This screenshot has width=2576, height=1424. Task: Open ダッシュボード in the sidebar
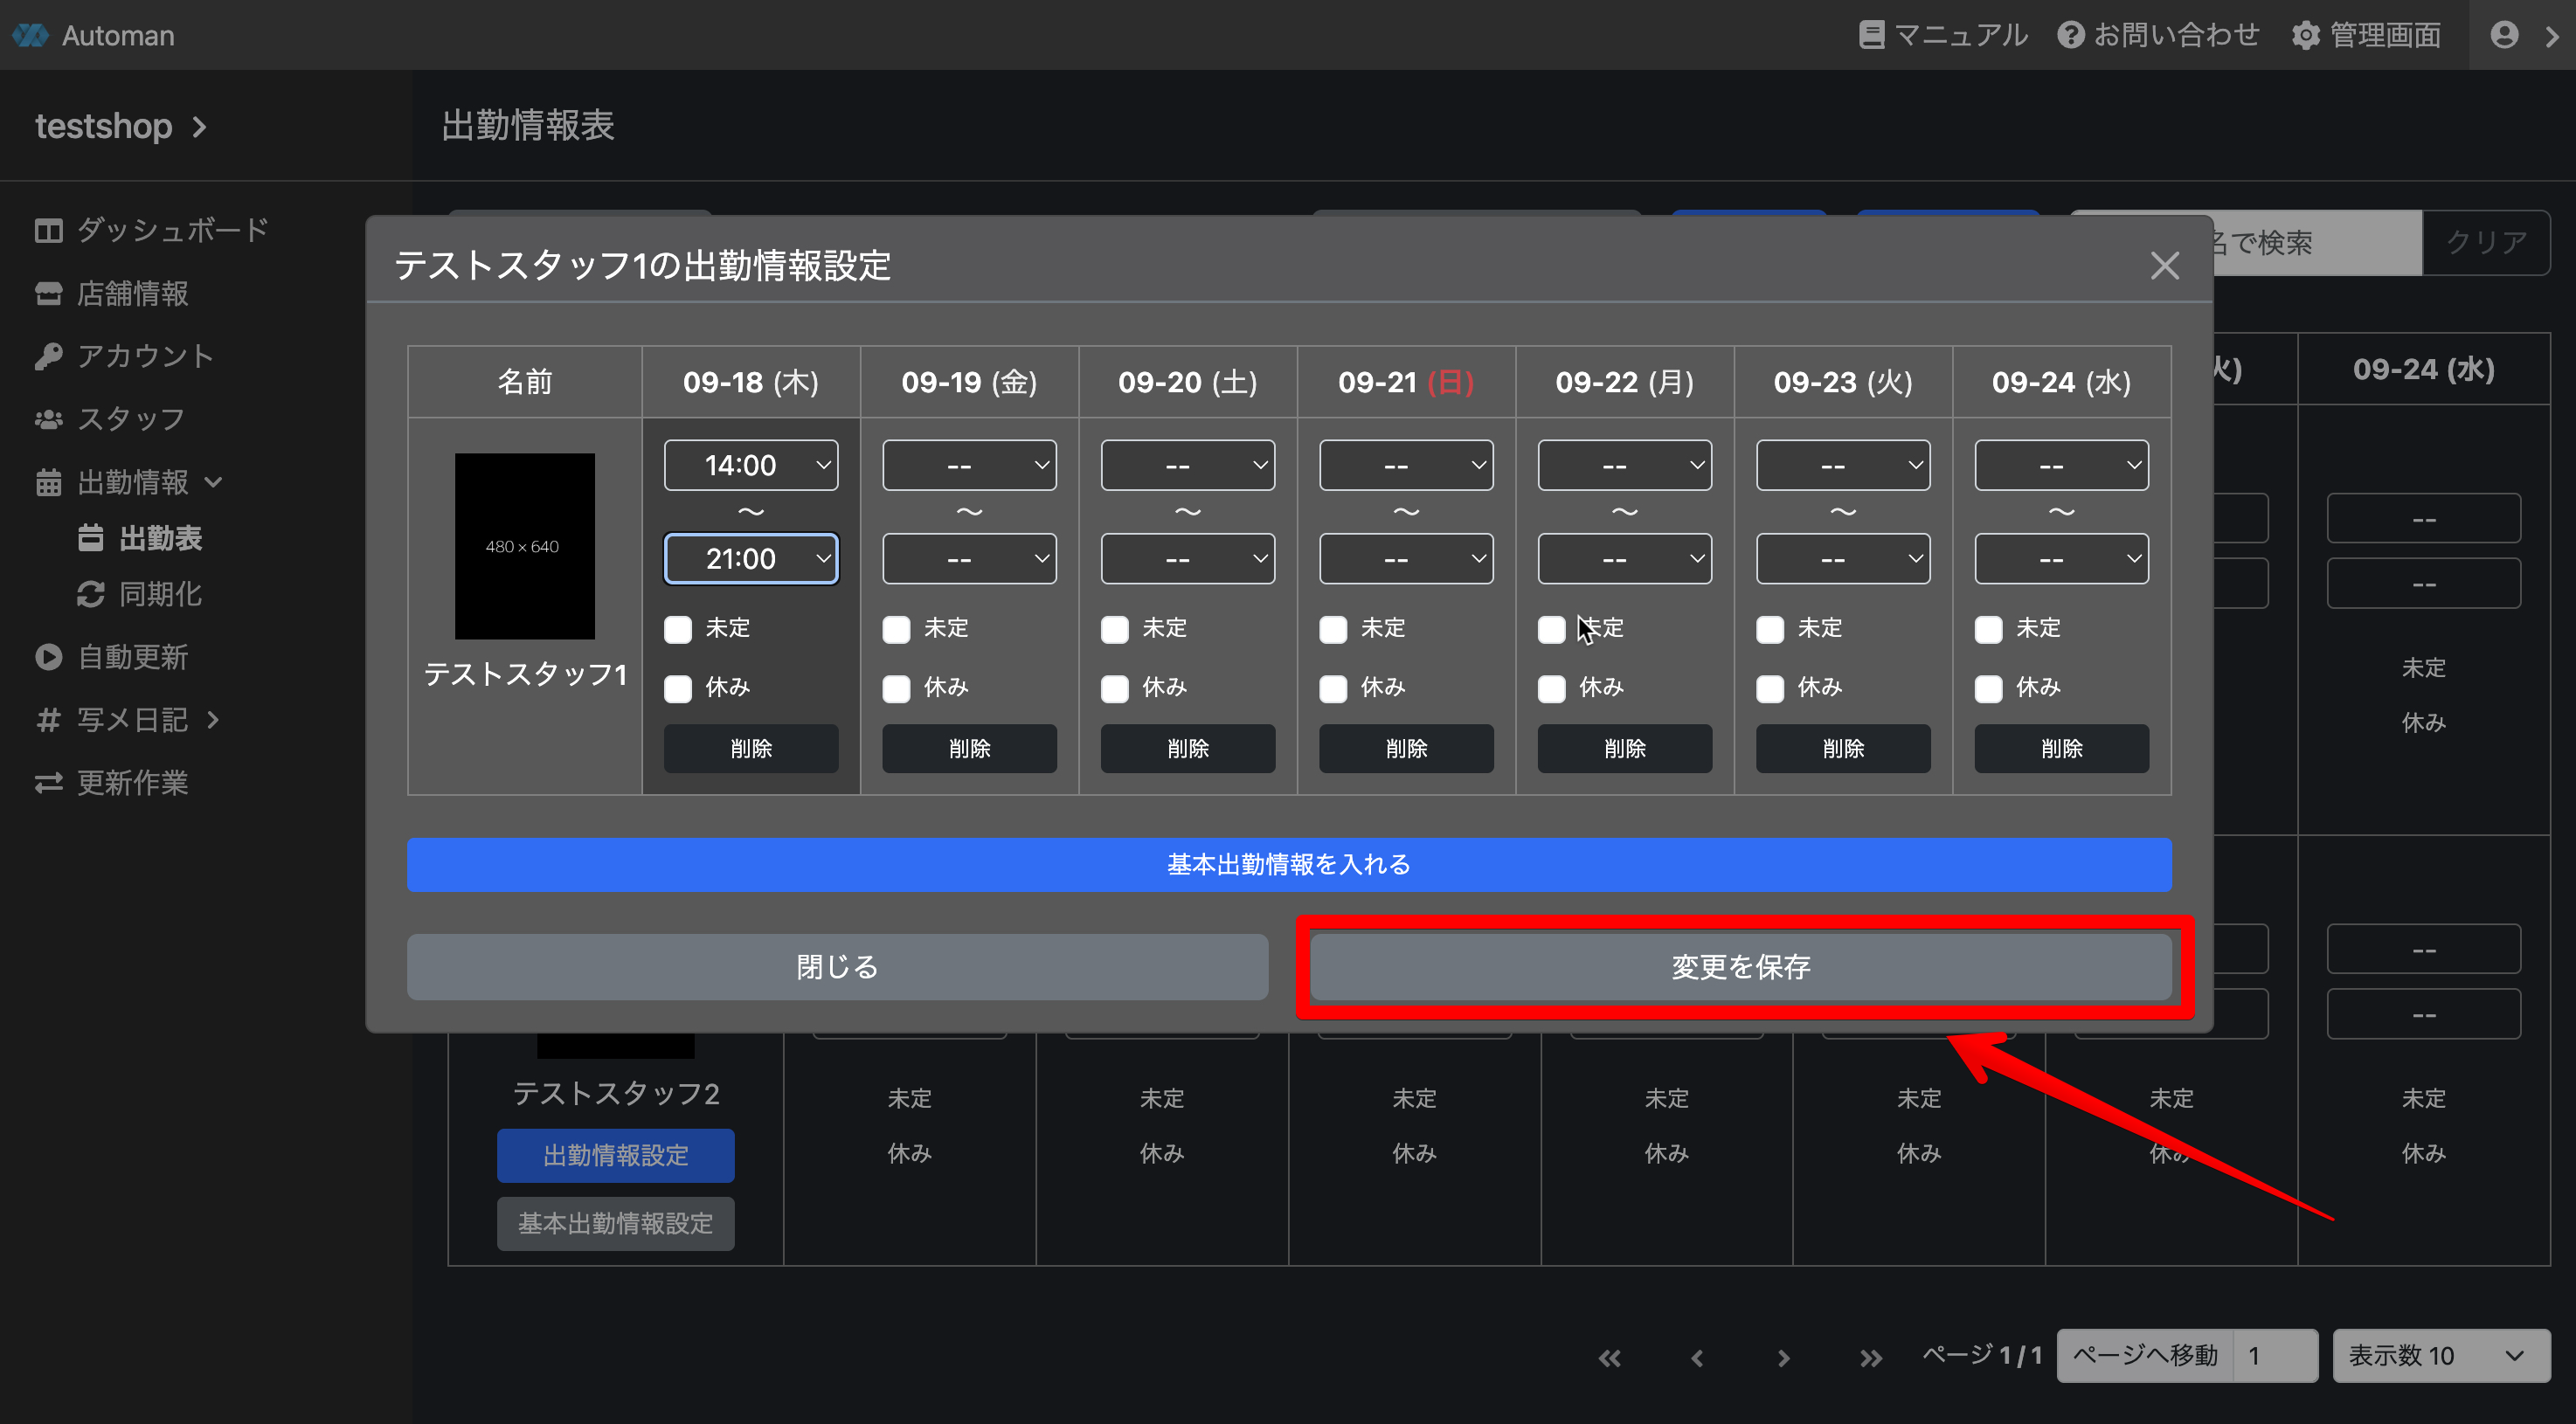[151, 230]
